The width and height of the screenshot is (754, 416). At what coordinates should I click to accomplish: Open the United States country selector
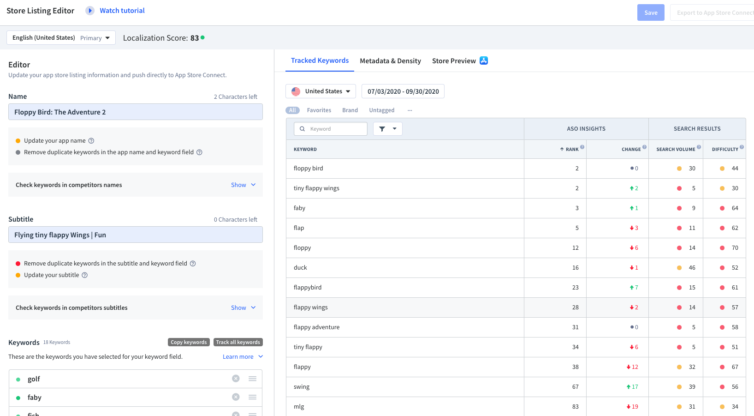point(321,91)
